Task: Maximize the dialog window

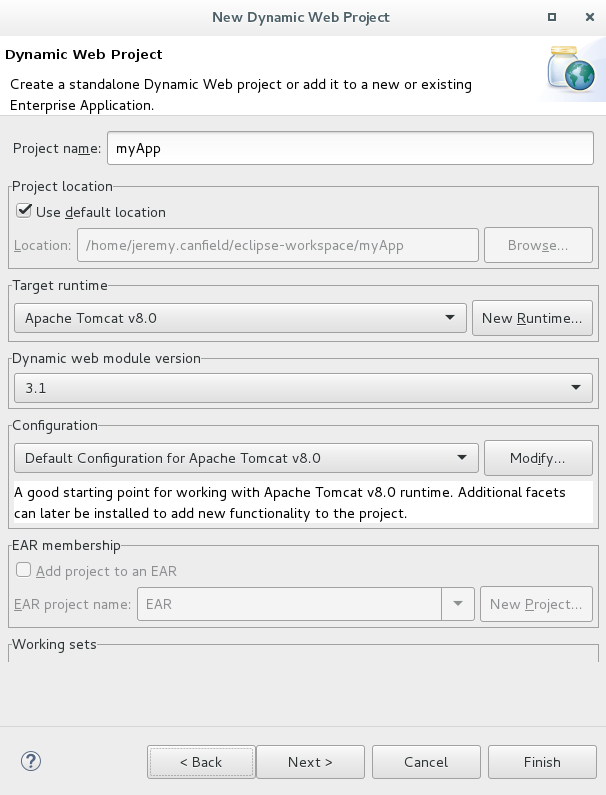Action: click(552, 17)
